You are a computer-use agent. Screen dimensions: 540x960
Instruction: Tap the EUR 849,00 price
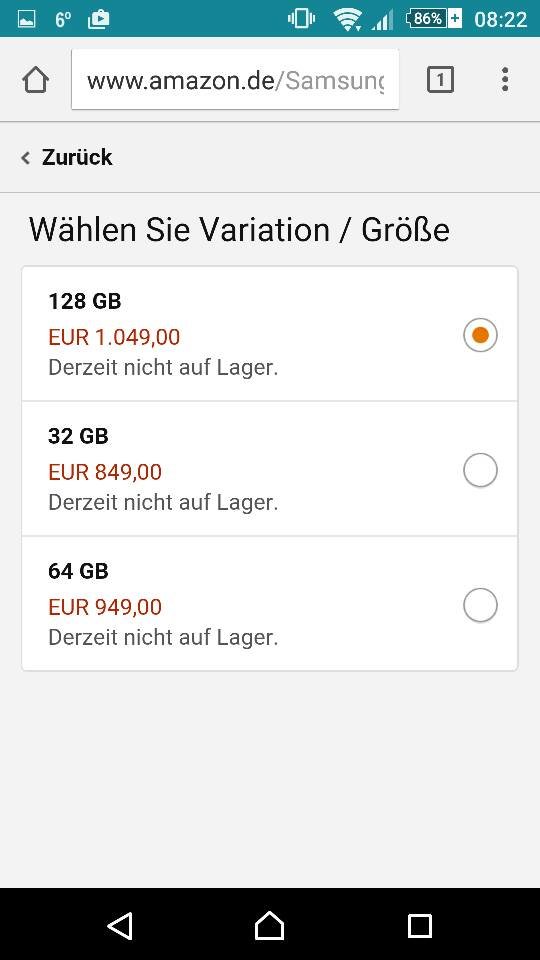tap(105, 472)
